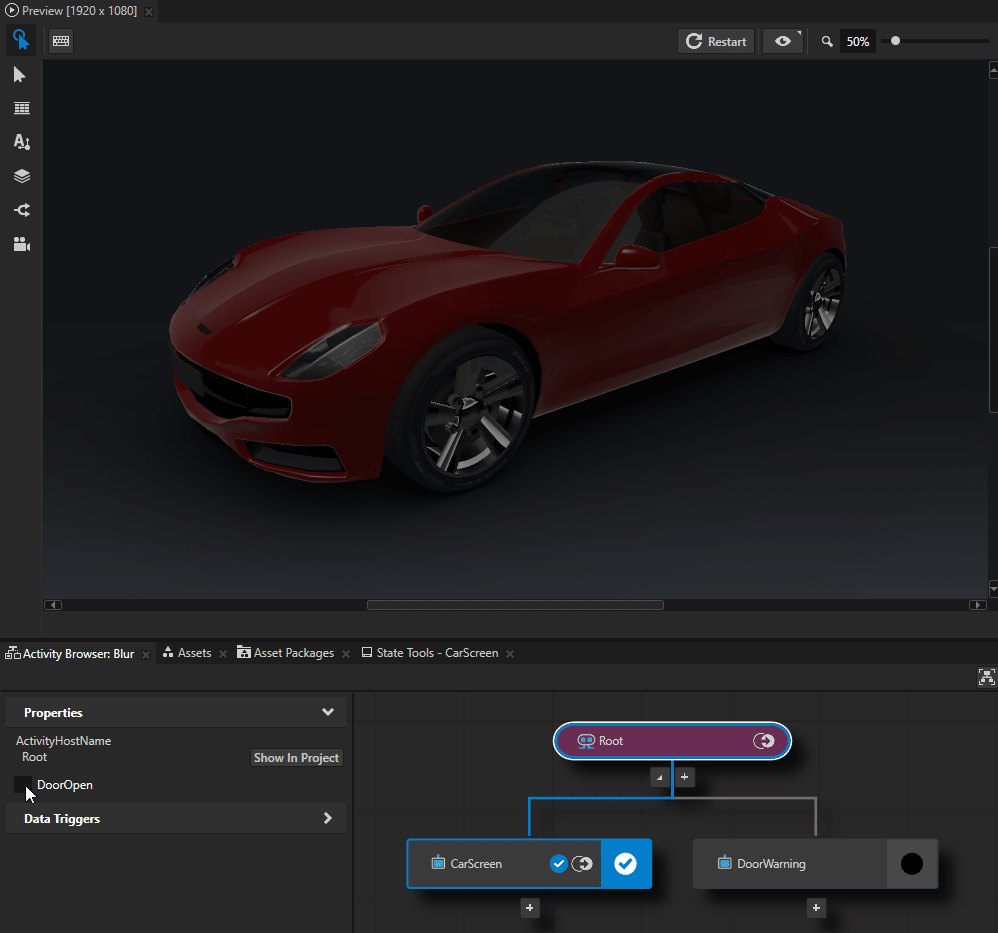Select the text annotation tool
Viewport: 998px width, 933px height.
tap(21, 142)
